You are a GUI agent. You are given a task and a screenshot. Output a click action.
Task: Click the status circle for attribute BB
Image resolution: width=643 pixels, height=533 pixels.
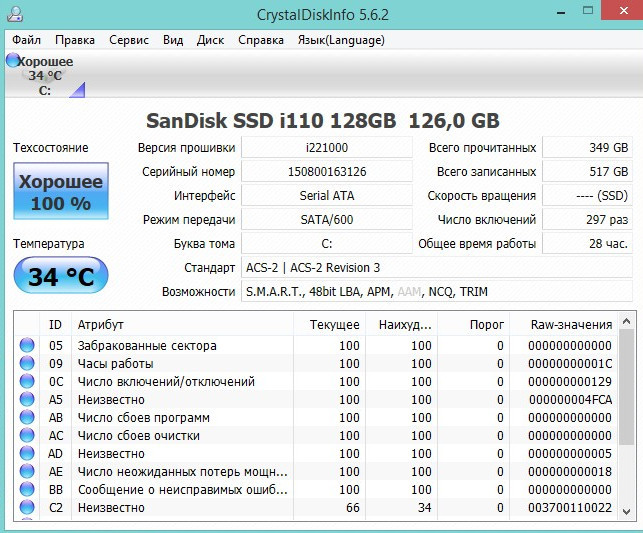click(27, 490)
